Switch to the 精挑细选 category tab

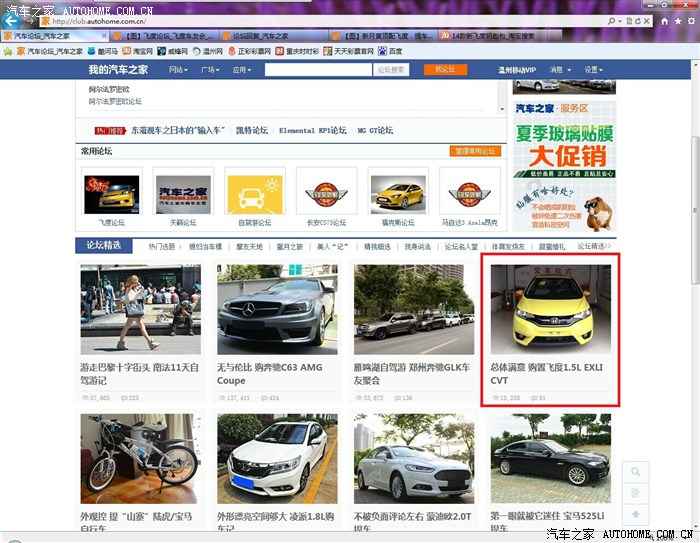(378, 246)
